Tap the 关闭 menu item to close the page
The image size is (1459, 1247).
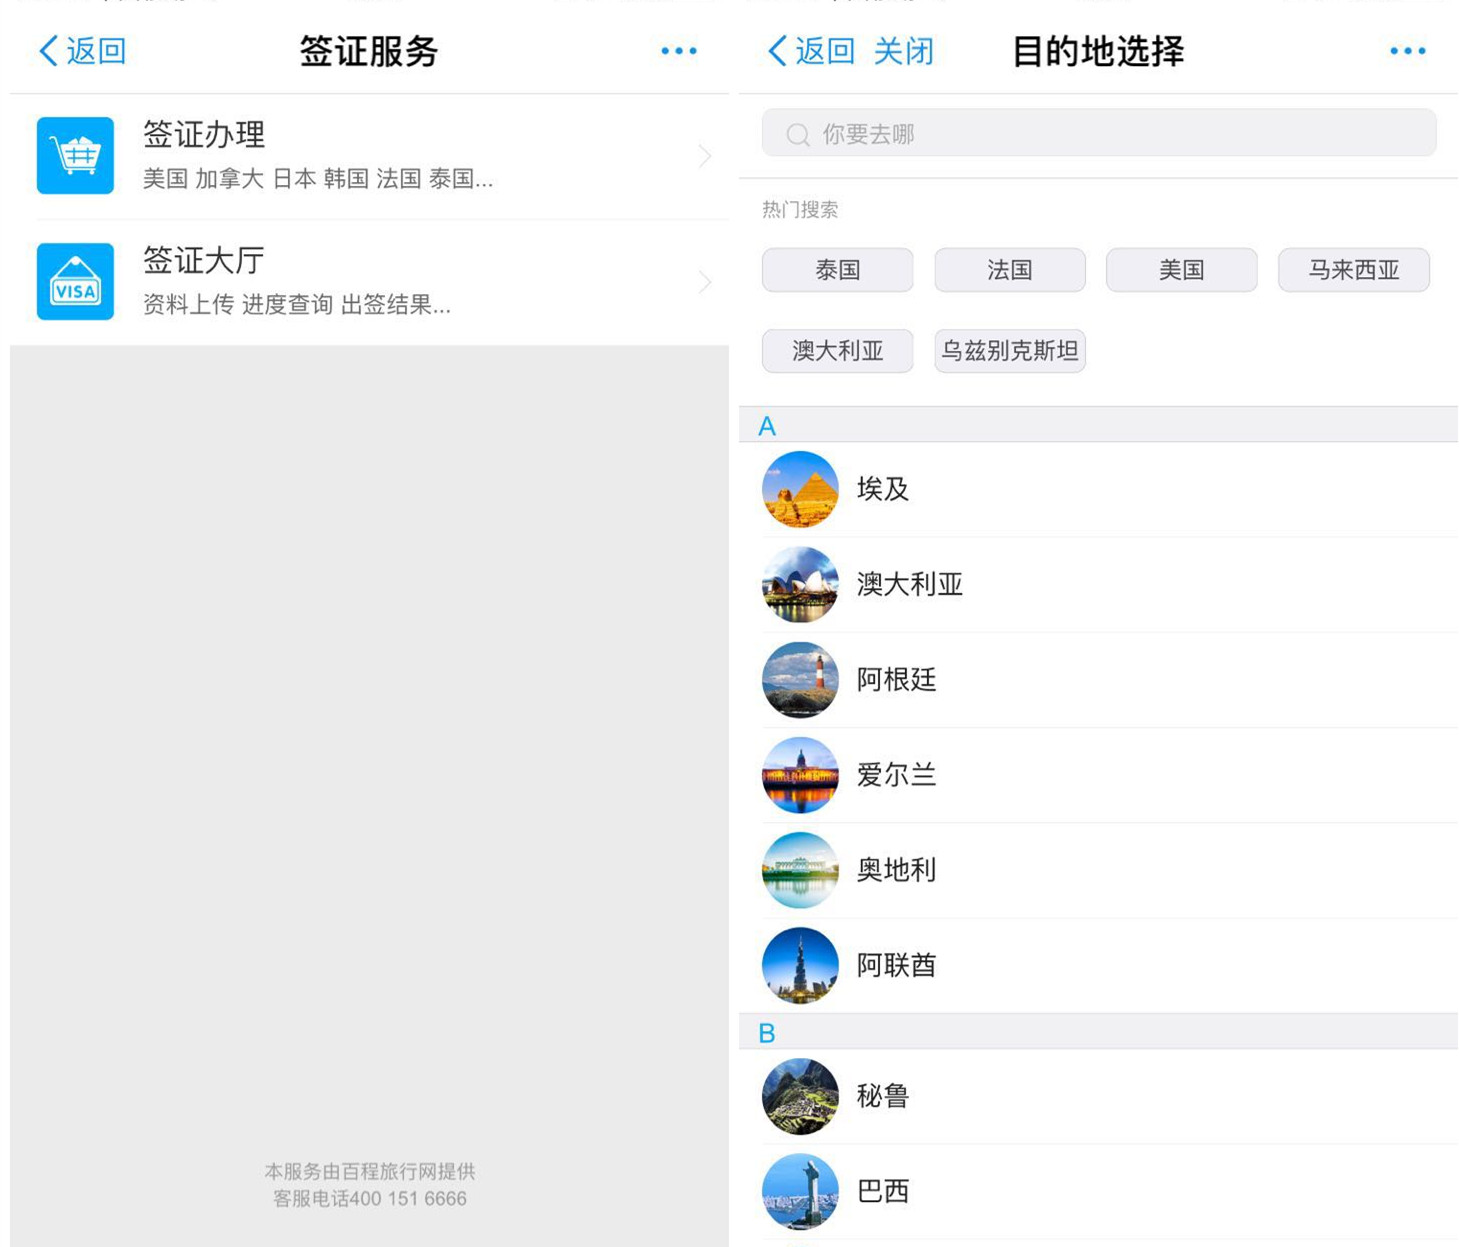tap(903, 50)
